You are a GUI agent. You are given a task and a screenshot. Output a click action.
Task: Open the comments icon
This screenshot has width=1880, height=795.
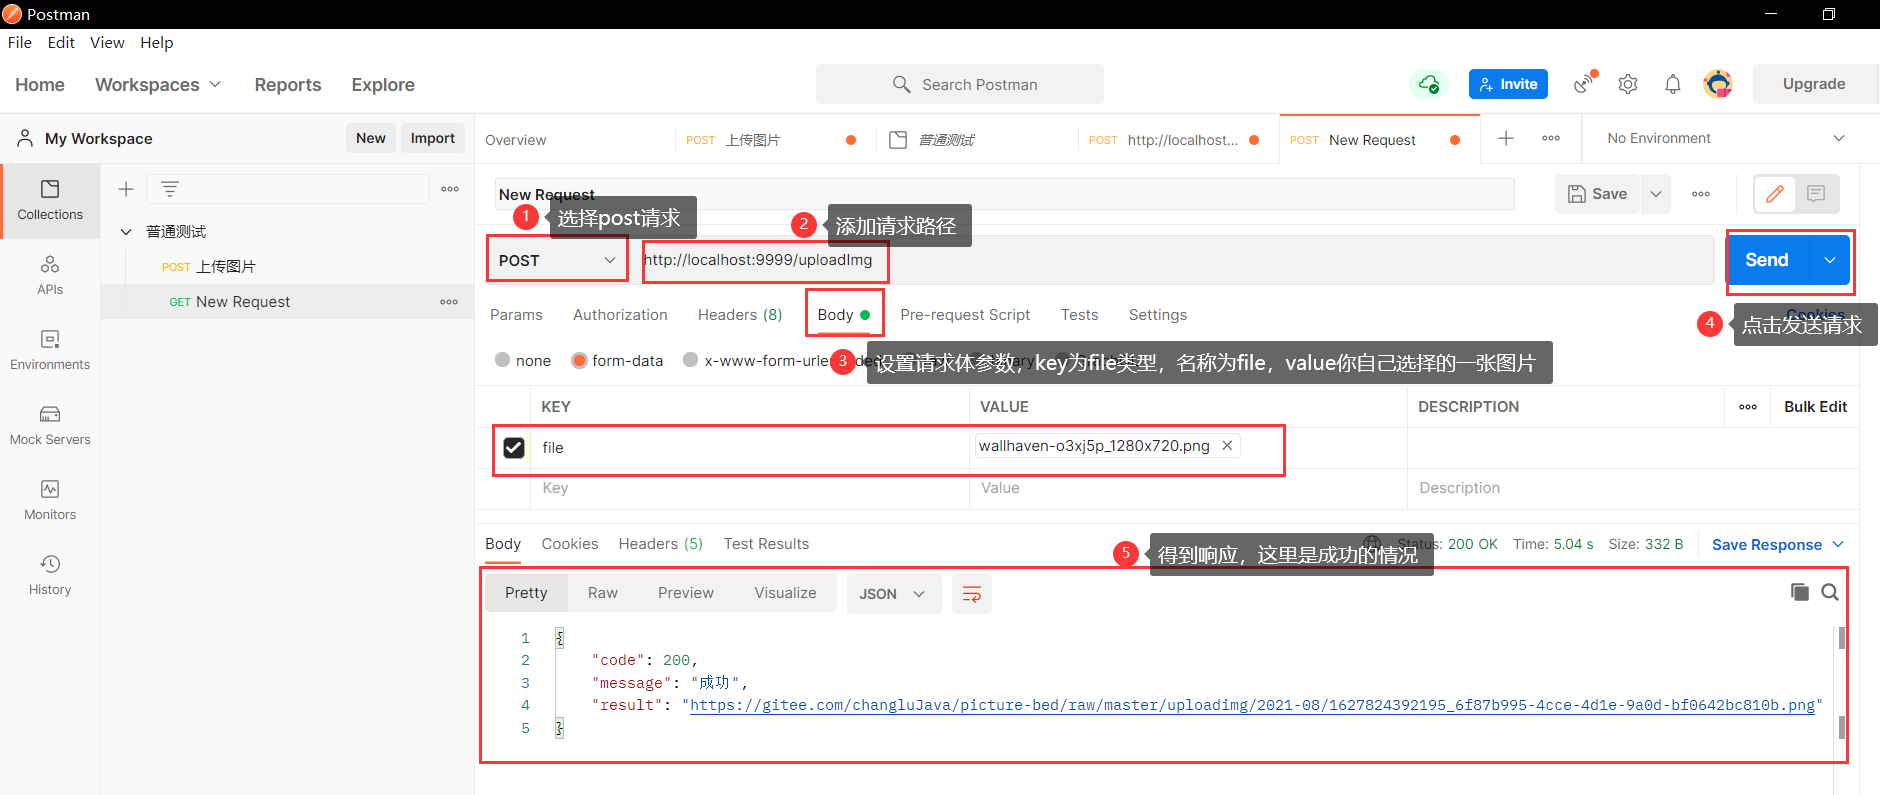pos(1816,194)
